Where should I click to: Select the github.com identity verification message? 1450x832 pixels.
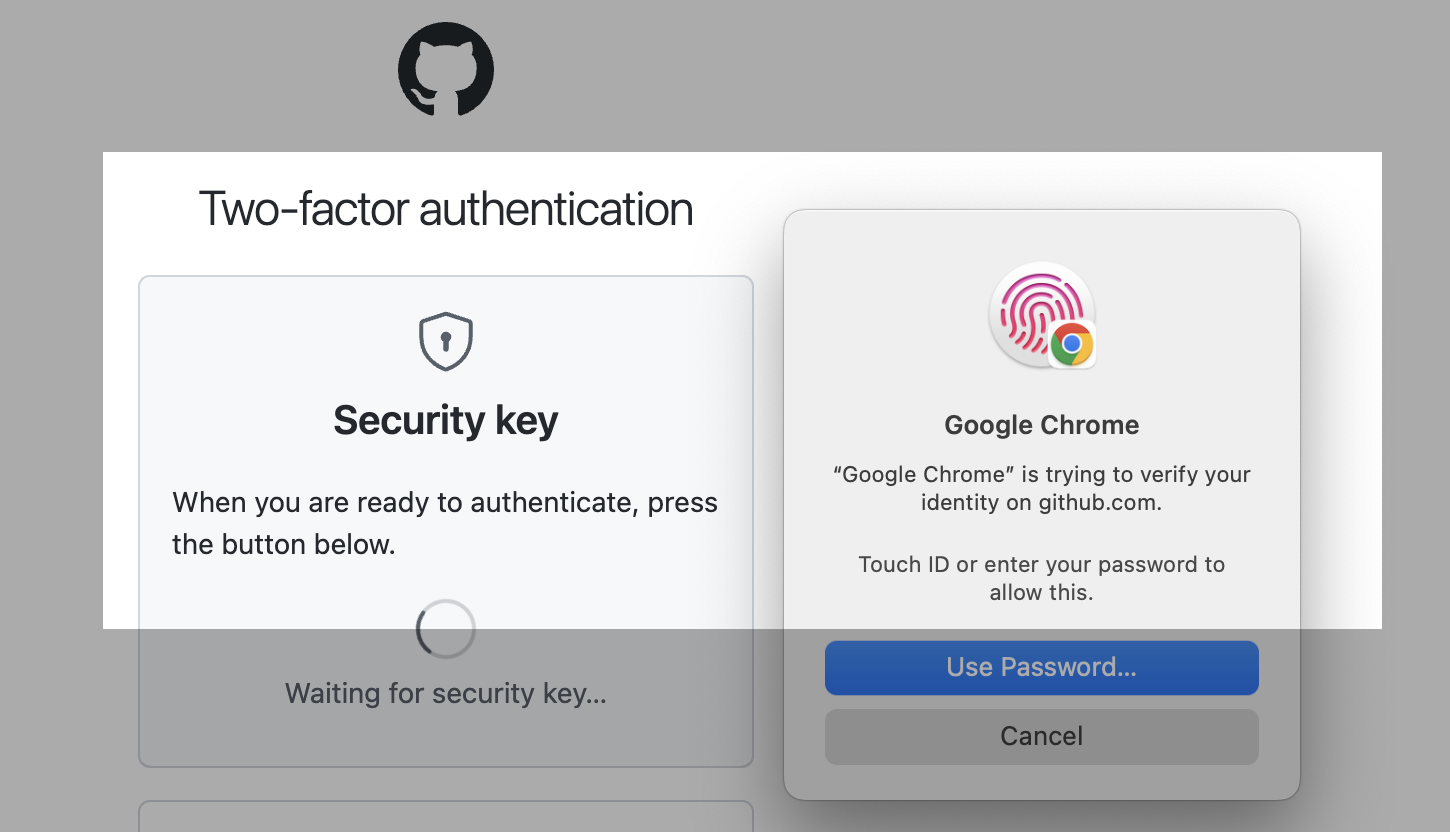(1041, 488)
